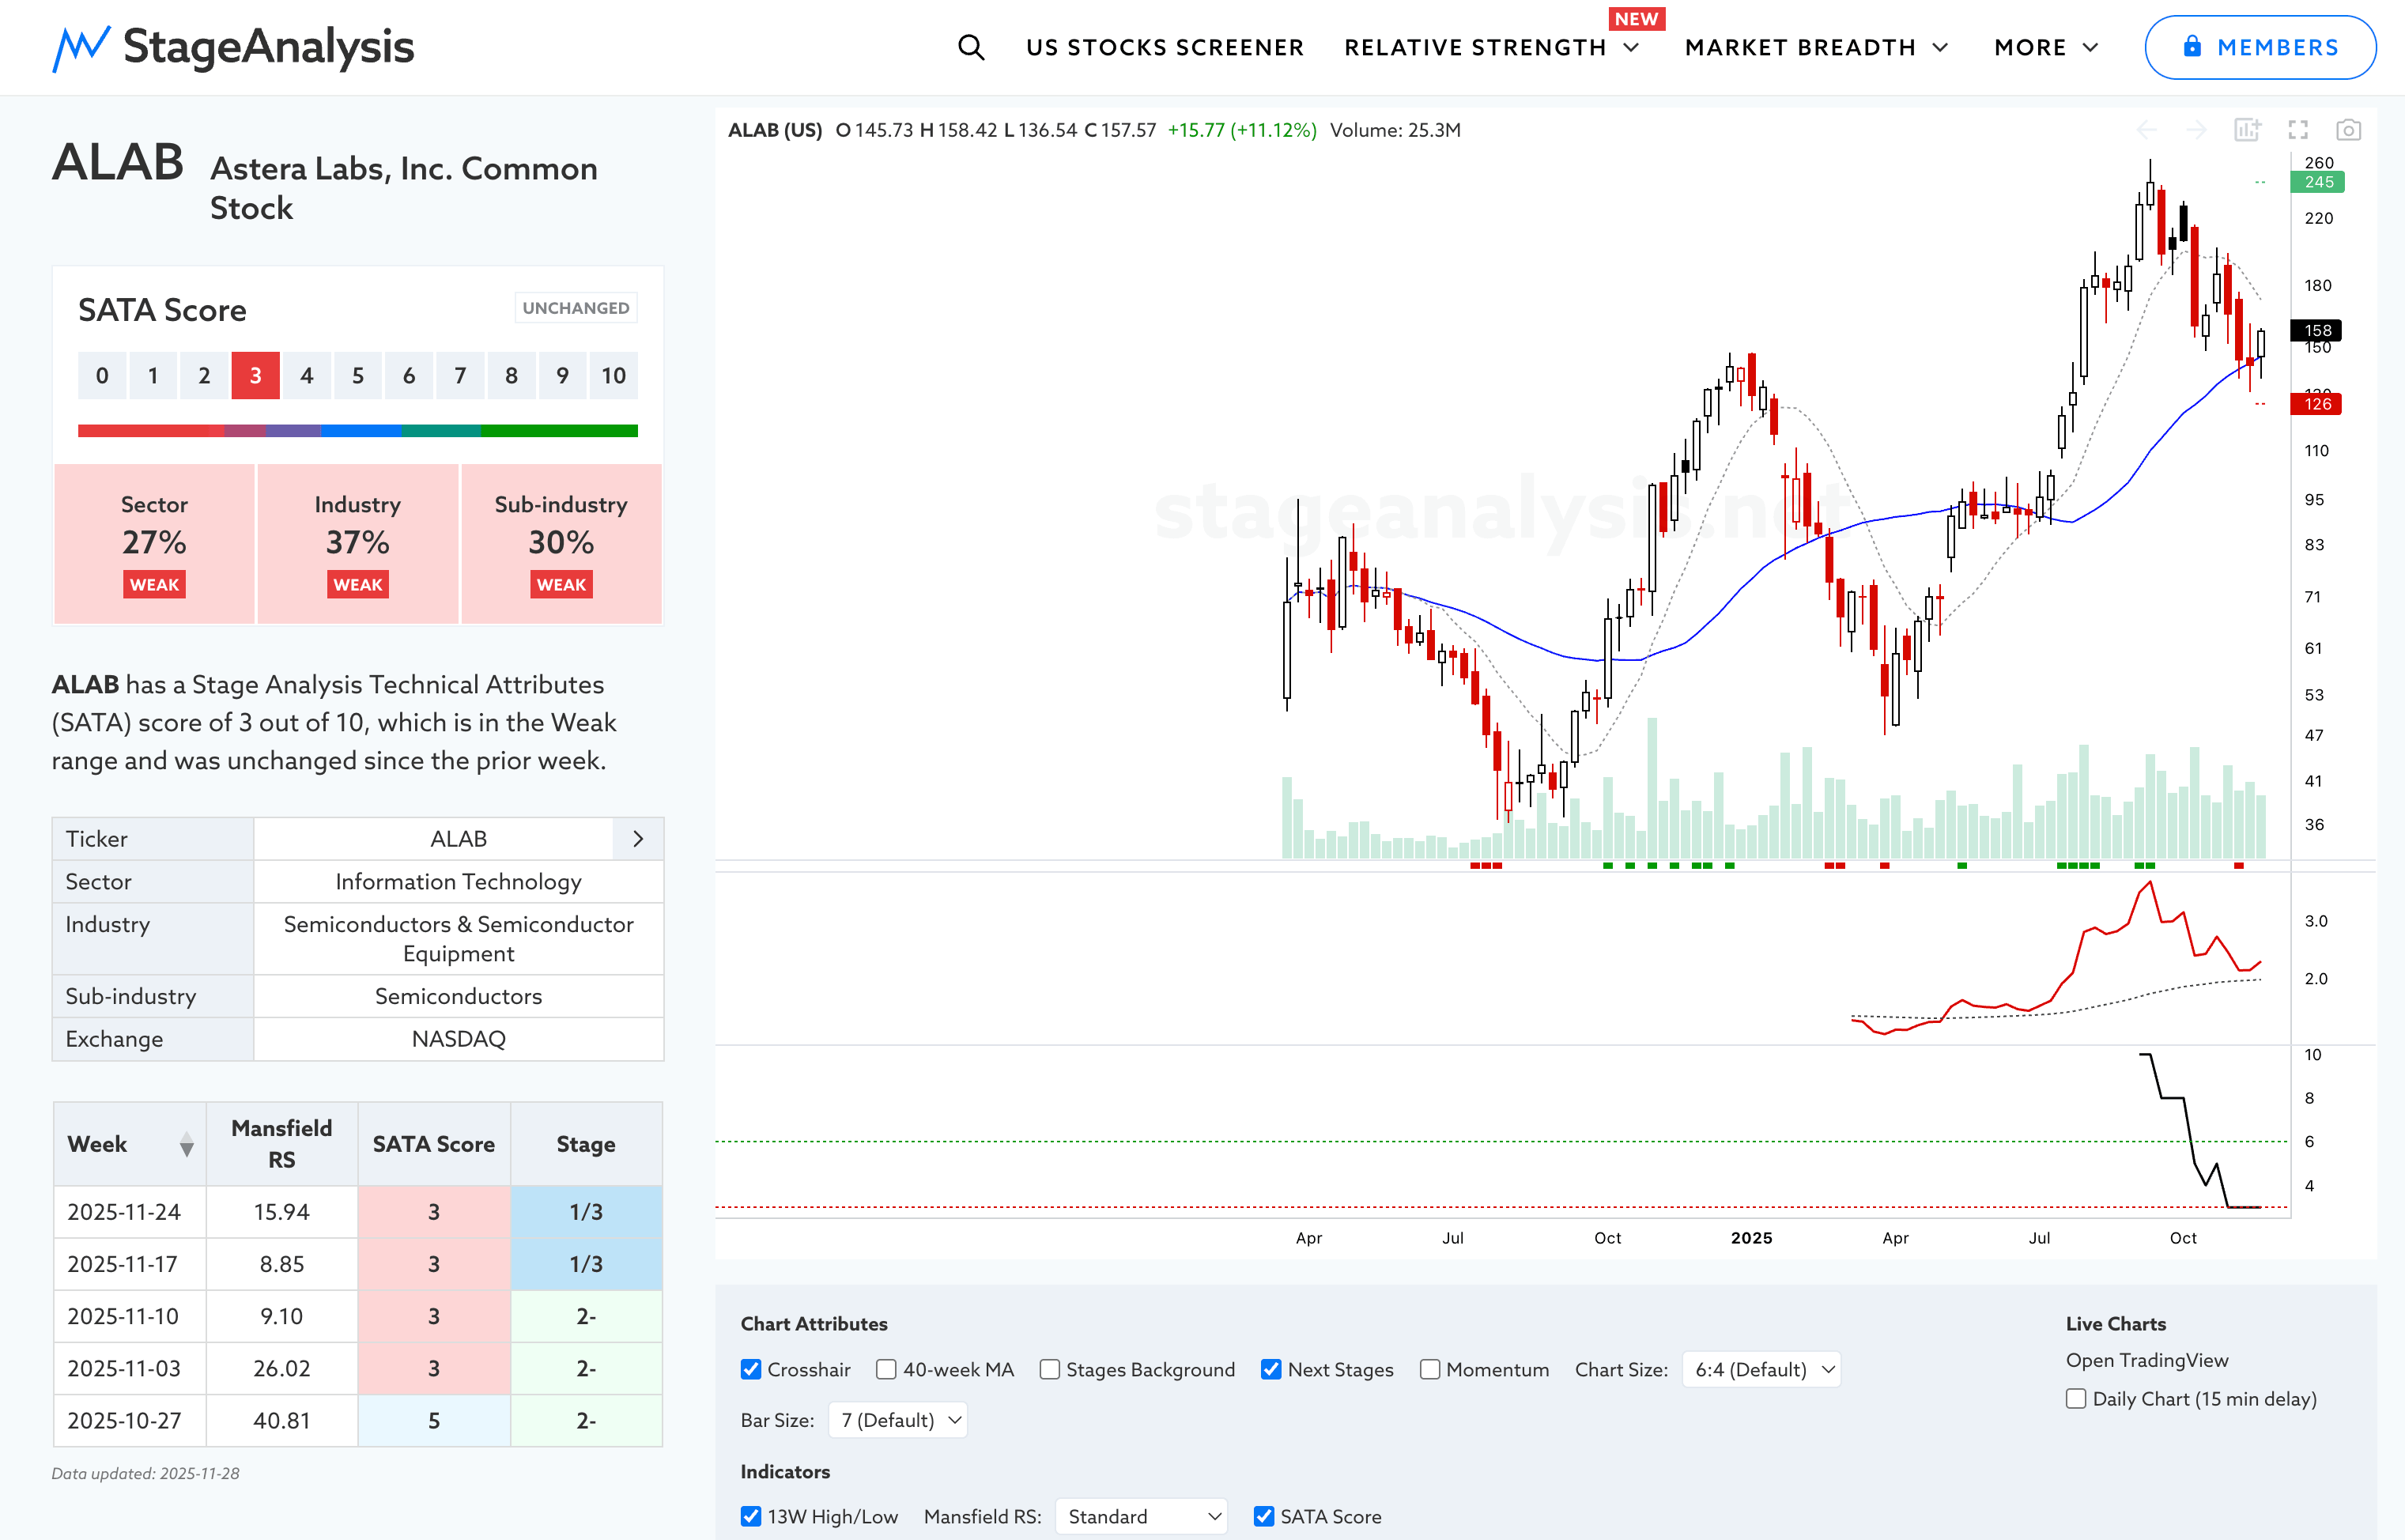
Task: Click the SATA score color gradient bar
Action: (357, 431)
